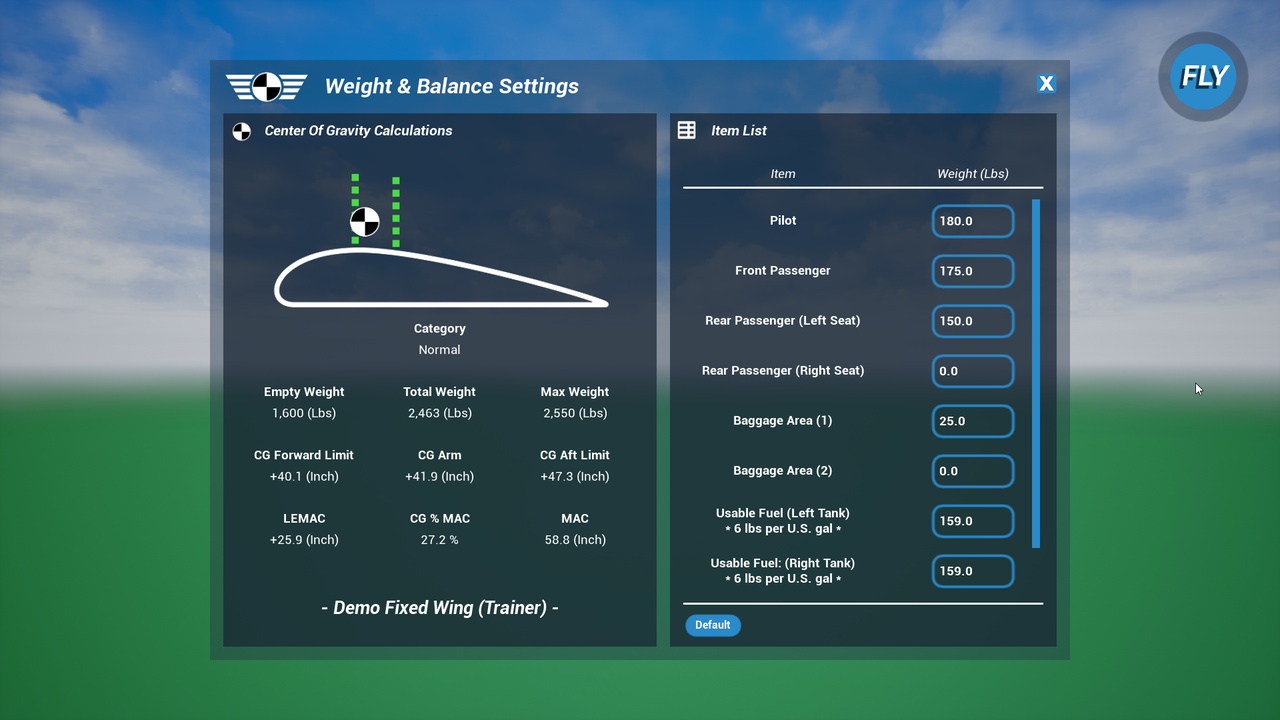The height and width of the screenshot is (720, 1280).
Task: Click the MAC value 58.8 (Inch)
Action: 575,539
